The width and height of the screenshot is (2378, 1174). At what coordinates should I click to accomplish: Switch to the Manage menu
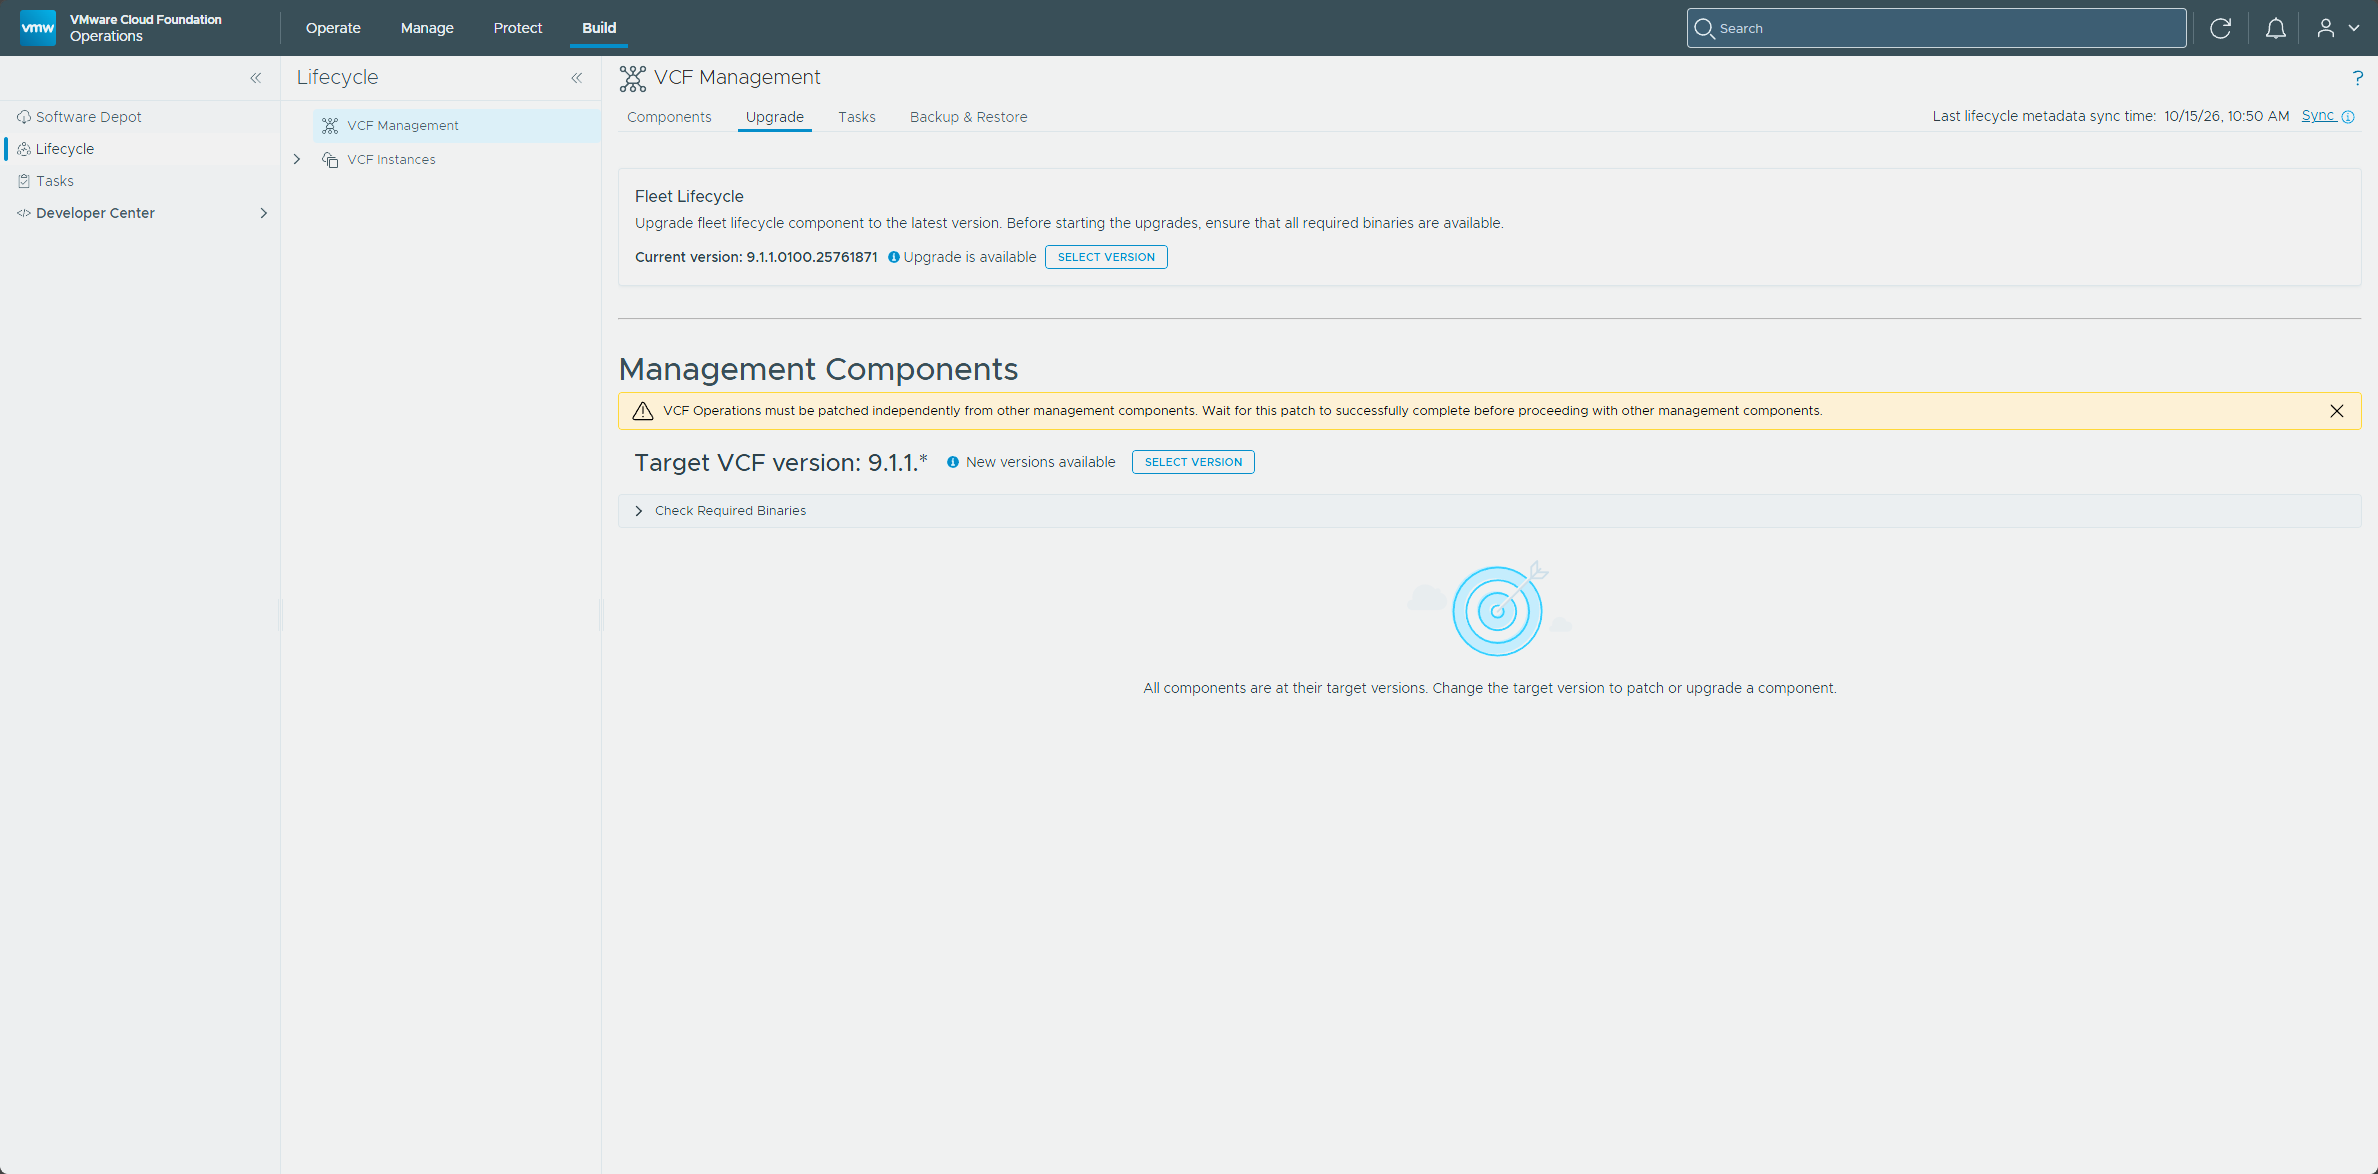coord(427,28)
